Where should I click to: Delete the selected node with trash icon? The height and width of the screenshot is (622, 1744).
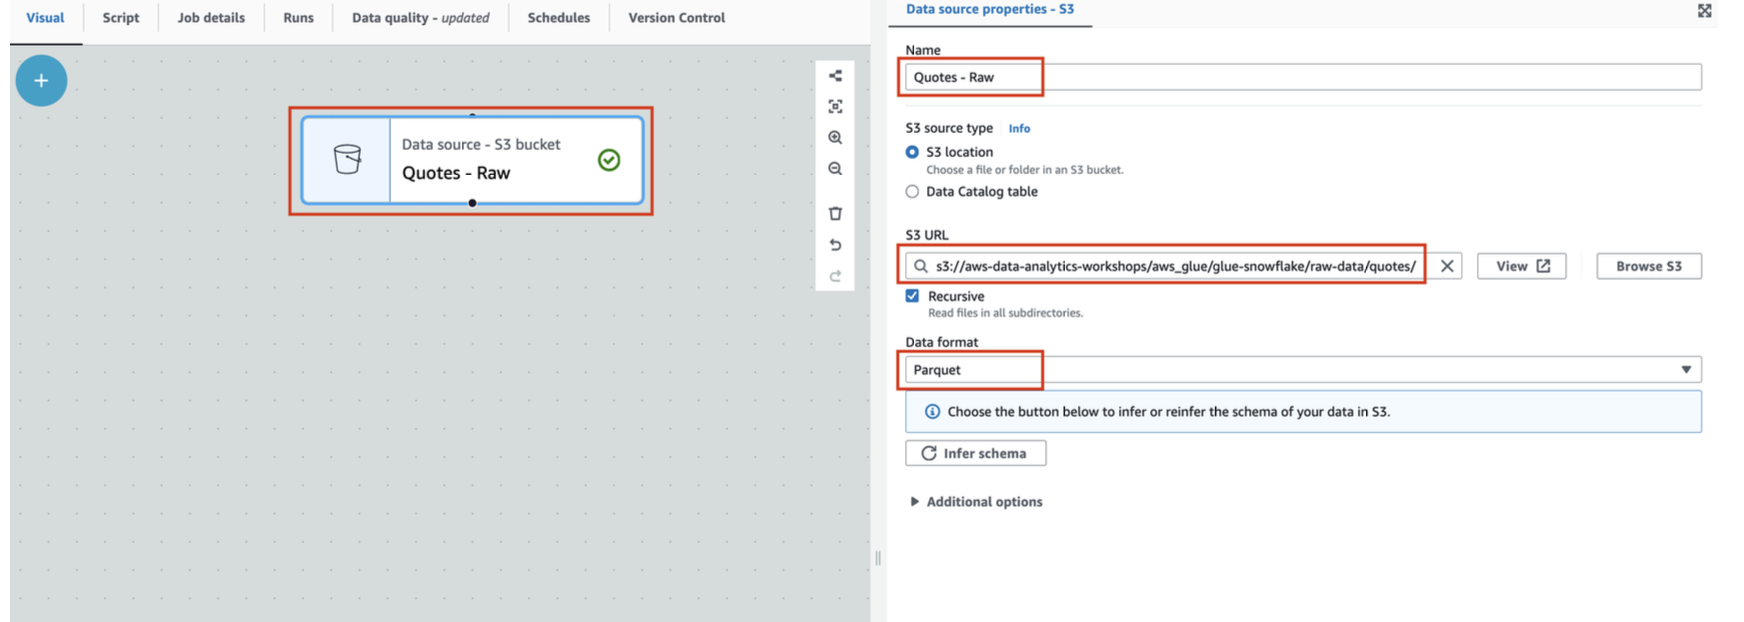tap(835, 213)
